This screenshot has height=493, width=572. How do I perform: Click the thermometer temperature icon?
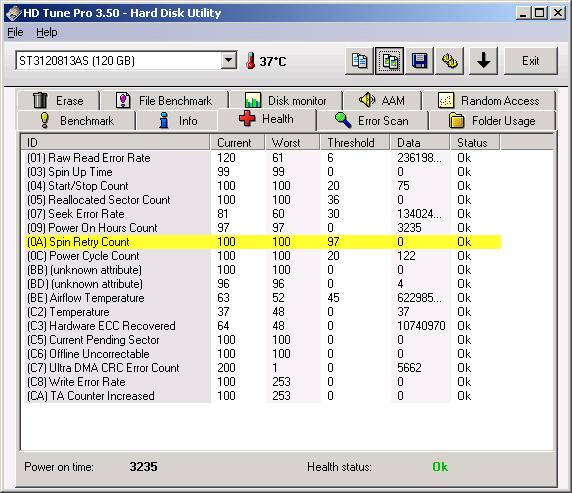pyautogui.click(x=250, y=61)
